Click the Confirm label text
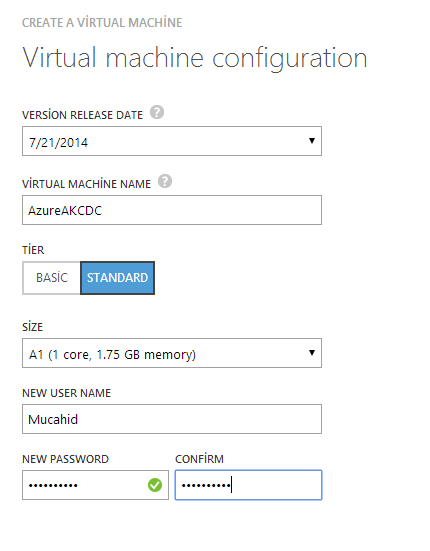 pyautogui.click(x=199, y=459)
